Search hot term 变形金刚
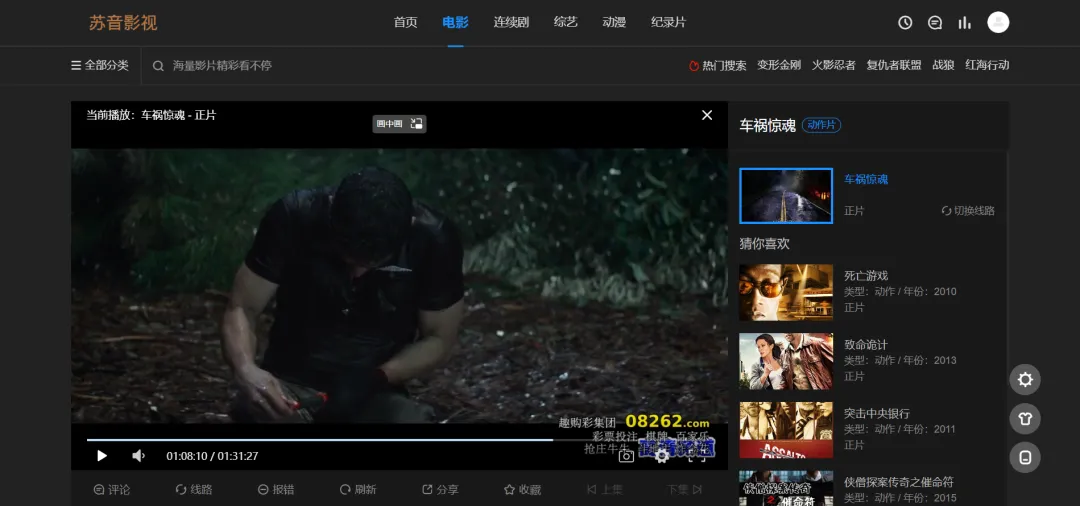The width and height of the screenshot is (1080, 506). click(x=779, y=65)
